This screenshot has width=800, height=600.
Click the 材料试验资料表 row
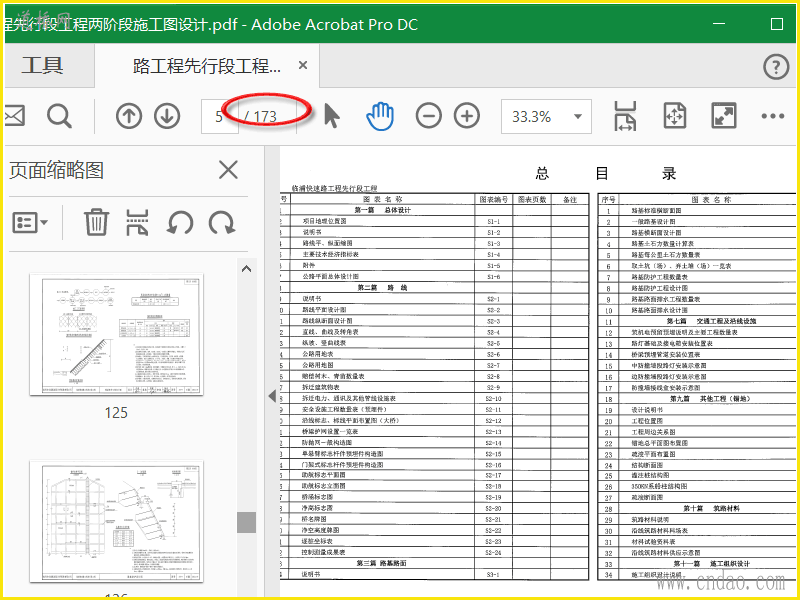[x=697, y=542]
